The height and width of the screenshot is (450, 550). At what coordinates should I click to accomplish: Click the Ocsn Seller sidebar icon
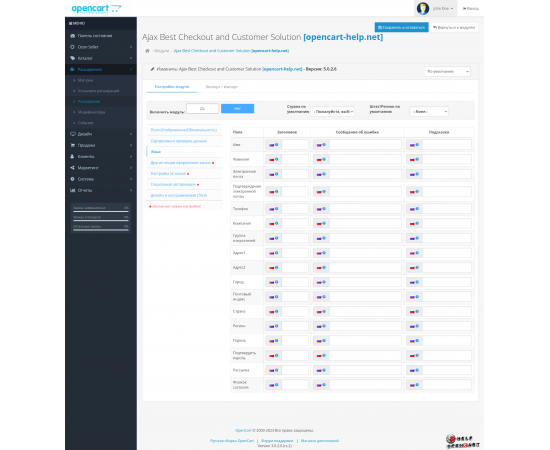73,47
